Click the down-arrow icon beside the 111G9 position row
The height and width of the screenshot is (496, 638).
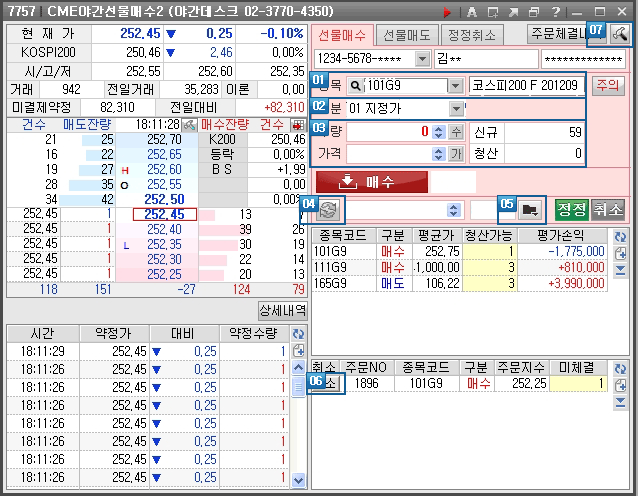tap(620, 270)
